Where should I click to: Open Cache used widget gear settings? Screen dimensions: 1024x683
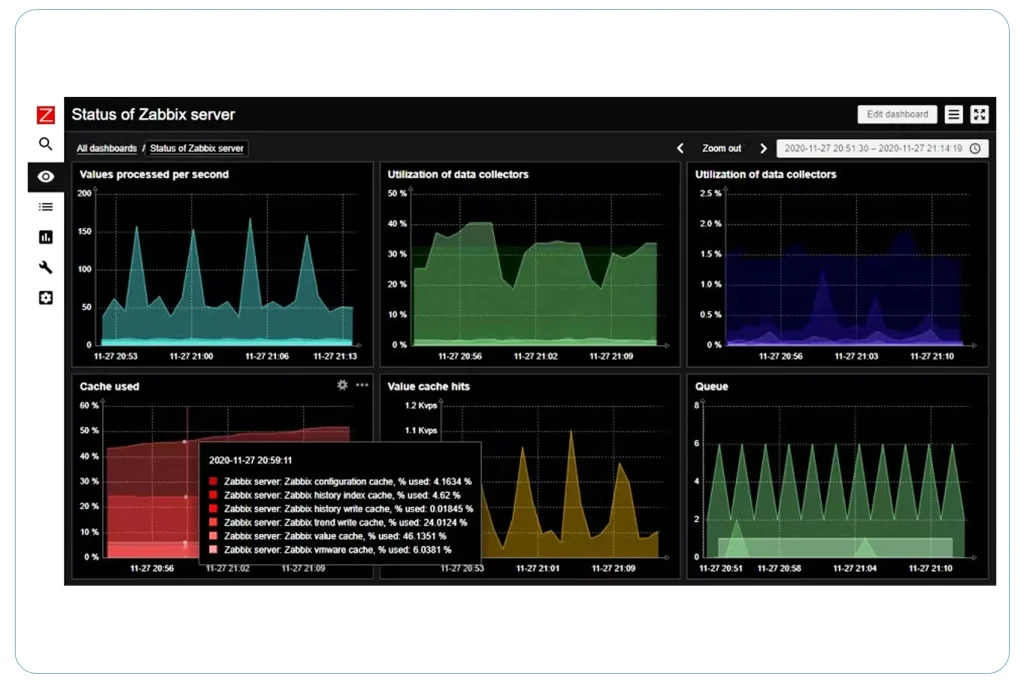click(342, 385)
